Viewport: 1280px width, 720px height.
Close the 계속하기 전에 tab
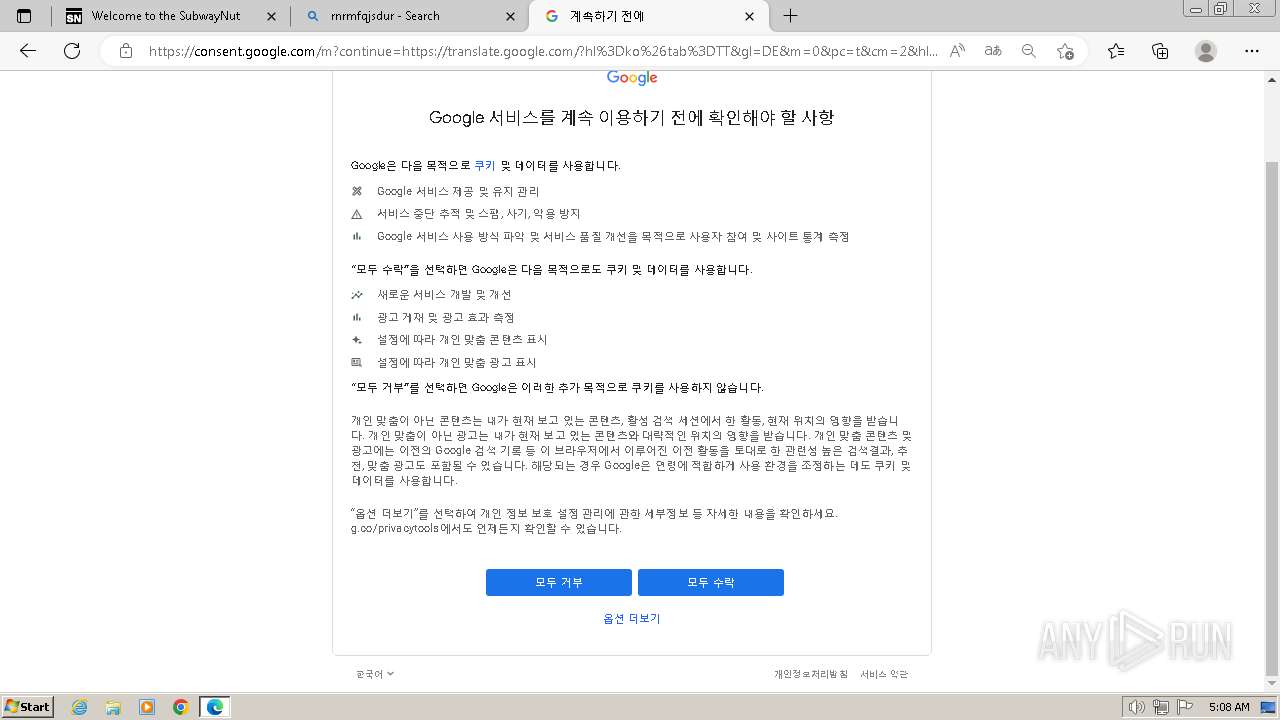tap(750, 16)
